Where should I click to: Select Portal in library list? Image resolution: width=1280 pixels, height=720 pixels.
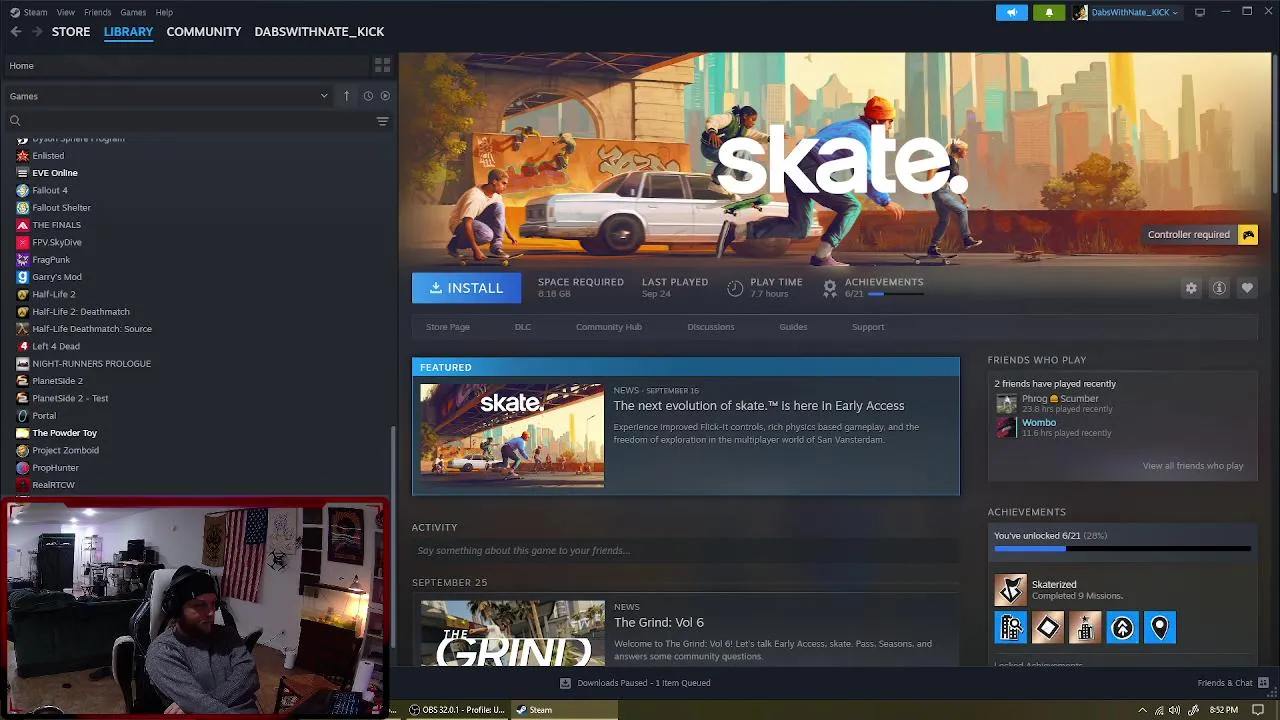pos(44,416)
